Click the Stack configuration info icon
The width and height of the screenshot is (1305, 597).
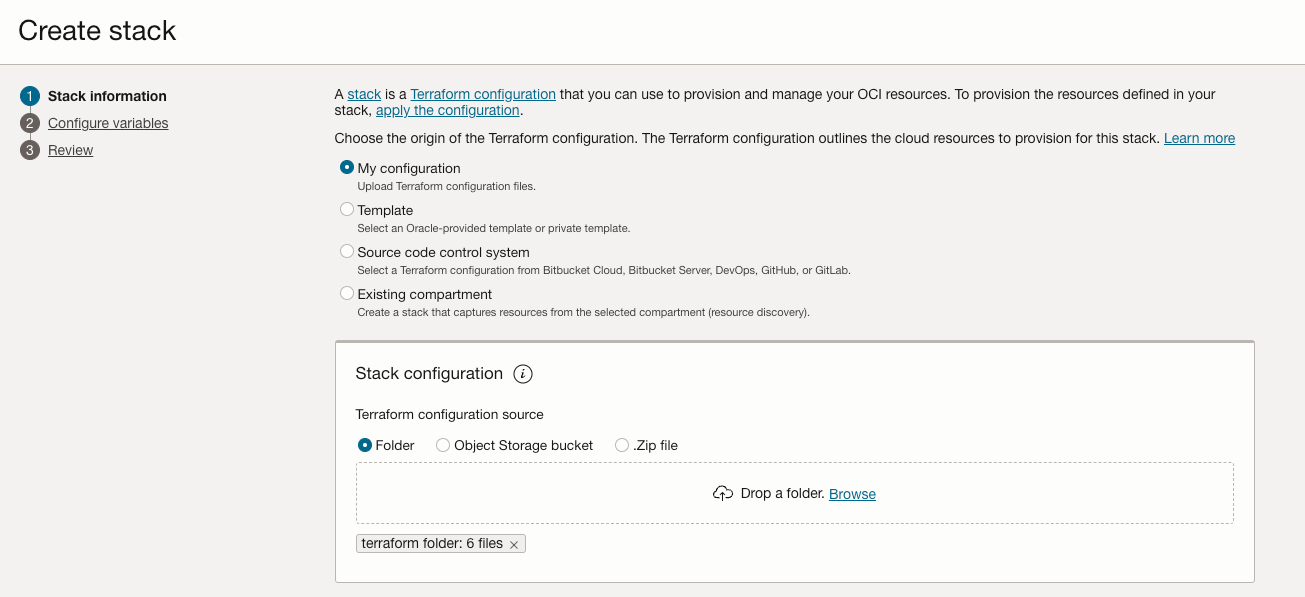click(x=523, y=374)
